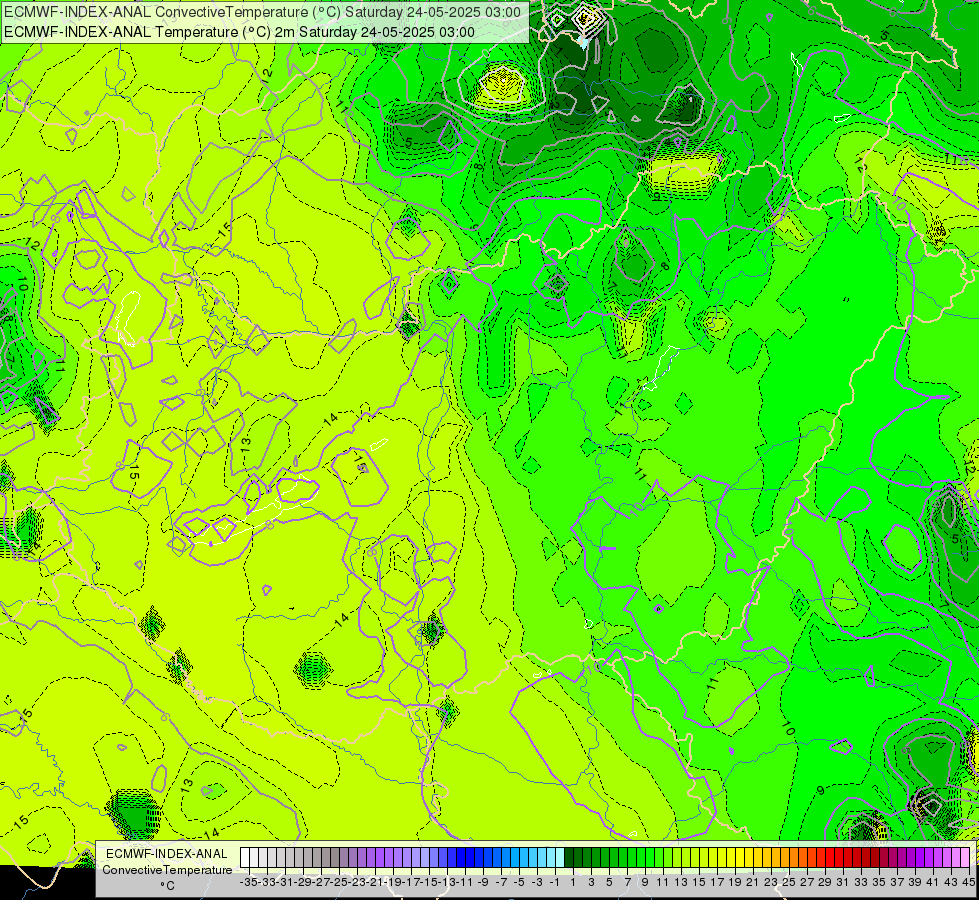Click the '-23' value on the color scale
The height and width of the screenshot is (900, 979).
tap(357, 882)
